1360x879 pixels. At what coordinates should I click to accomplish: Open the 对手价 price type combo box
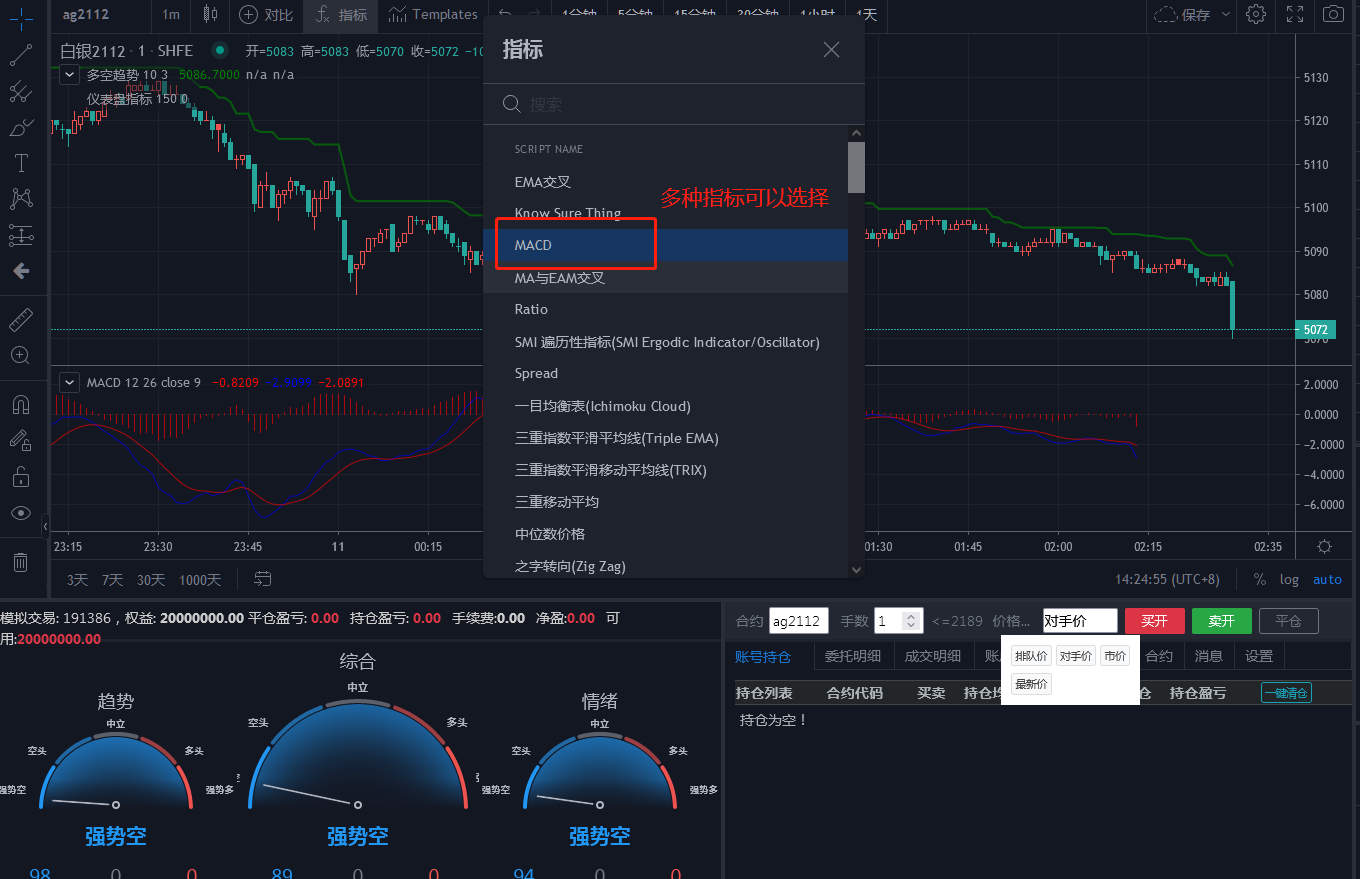[1080, 621]
